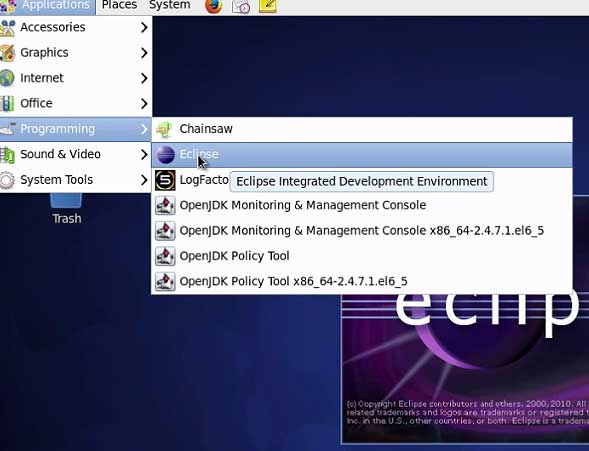Select the Accessories menu entry

coord(76,27)
